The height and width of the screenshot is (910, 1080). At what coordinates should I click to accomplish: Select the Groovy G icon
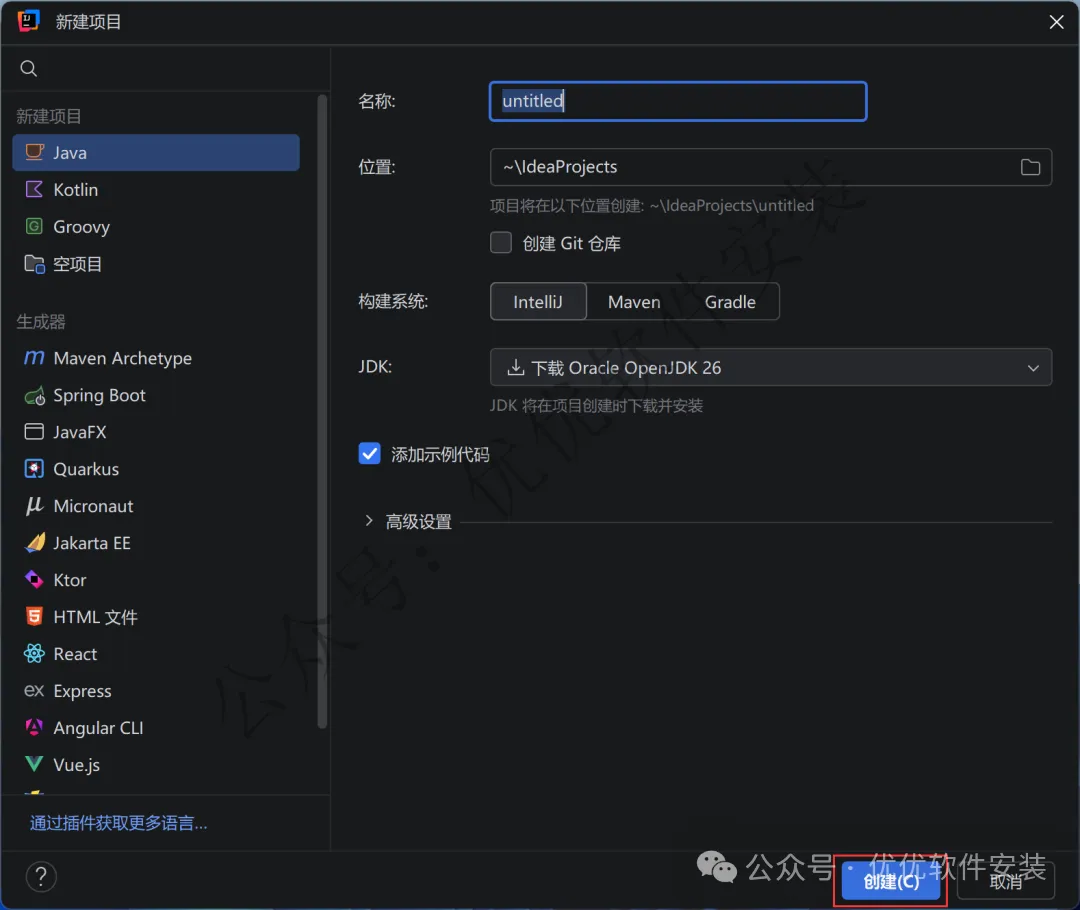pyautogui.click(x=34, y=226)
